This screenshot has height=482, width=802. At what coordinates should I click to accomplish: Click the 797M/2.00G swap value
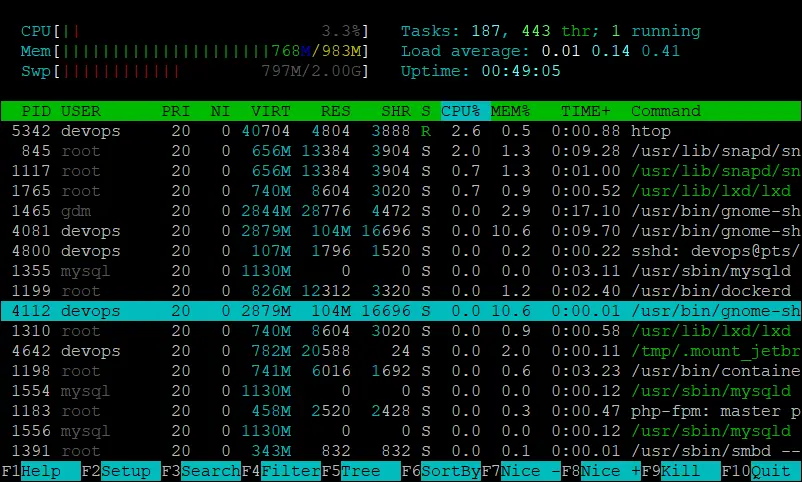[311, 71]
